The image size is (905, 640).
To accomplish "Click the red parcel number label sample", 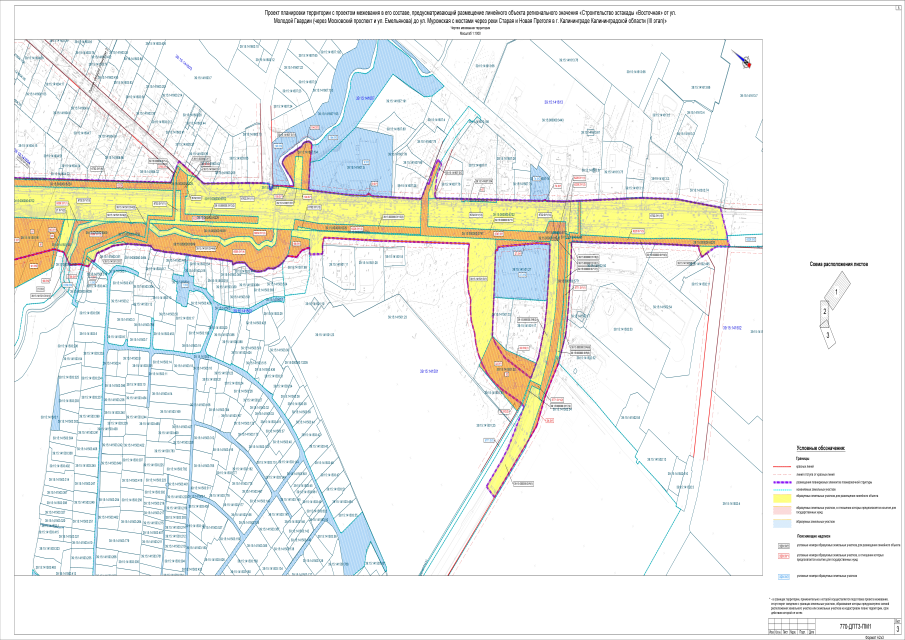I will click(783, 558).
